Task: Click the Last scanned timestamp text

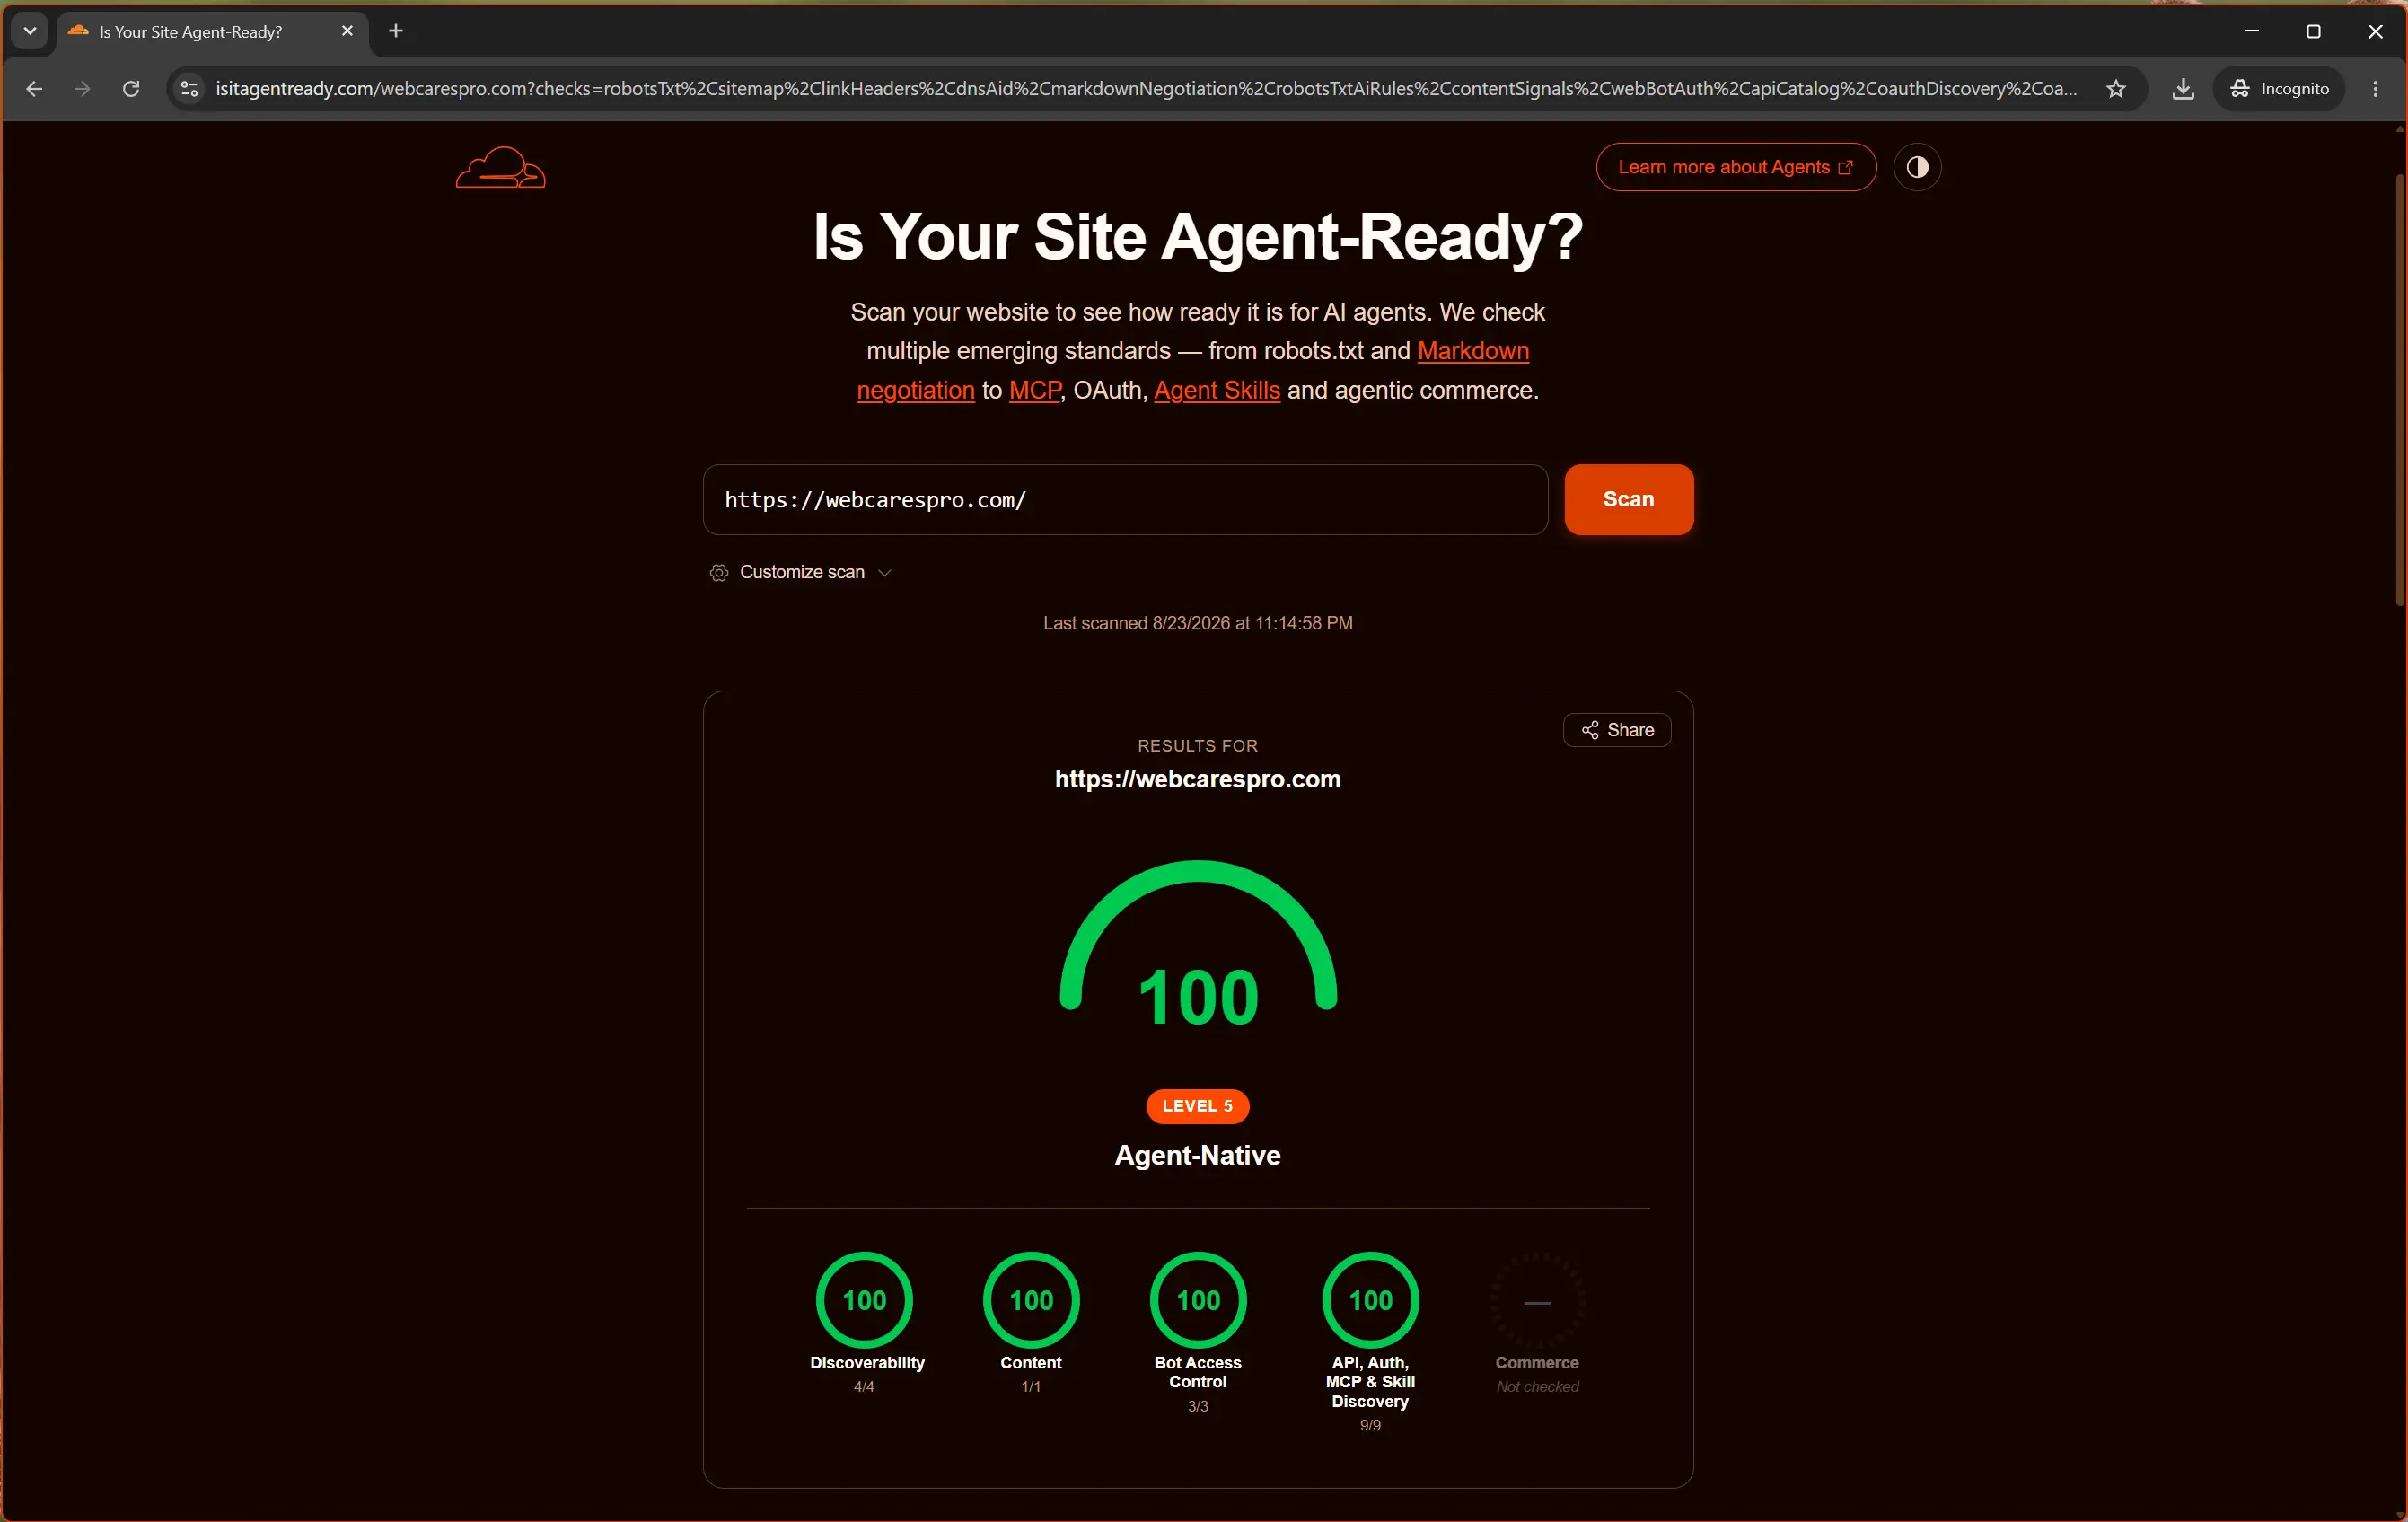Action: [1197, 623]
